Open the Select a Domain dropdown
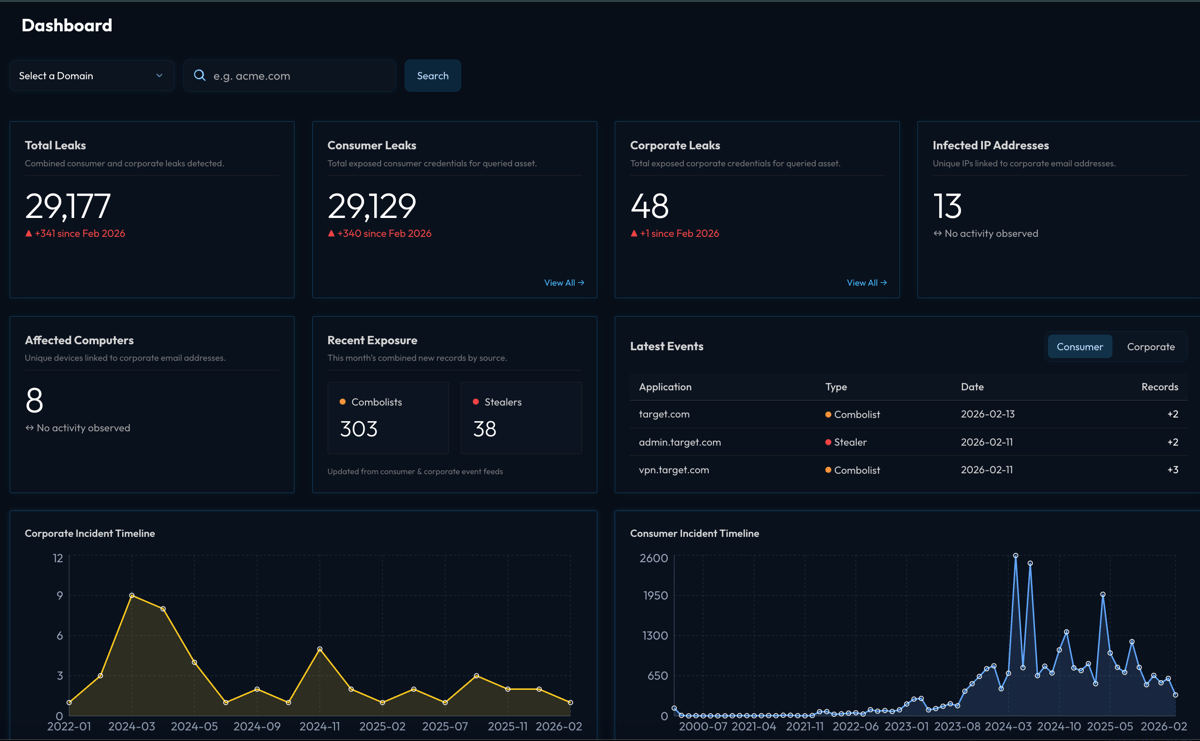The height and width of the screenshot is (741, 1200). (91, 75)
